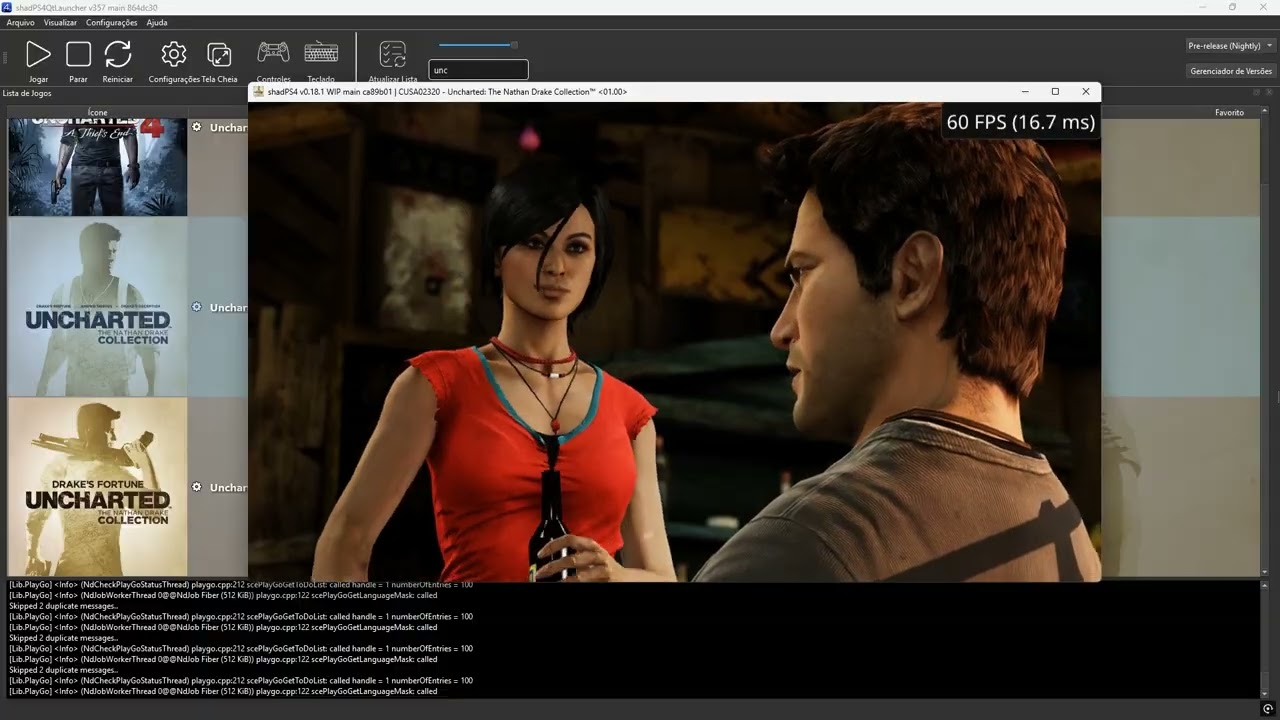Open the Pre-release (Nightly) dropdown
The image size is (1280, 720).
click(1231, 46)
